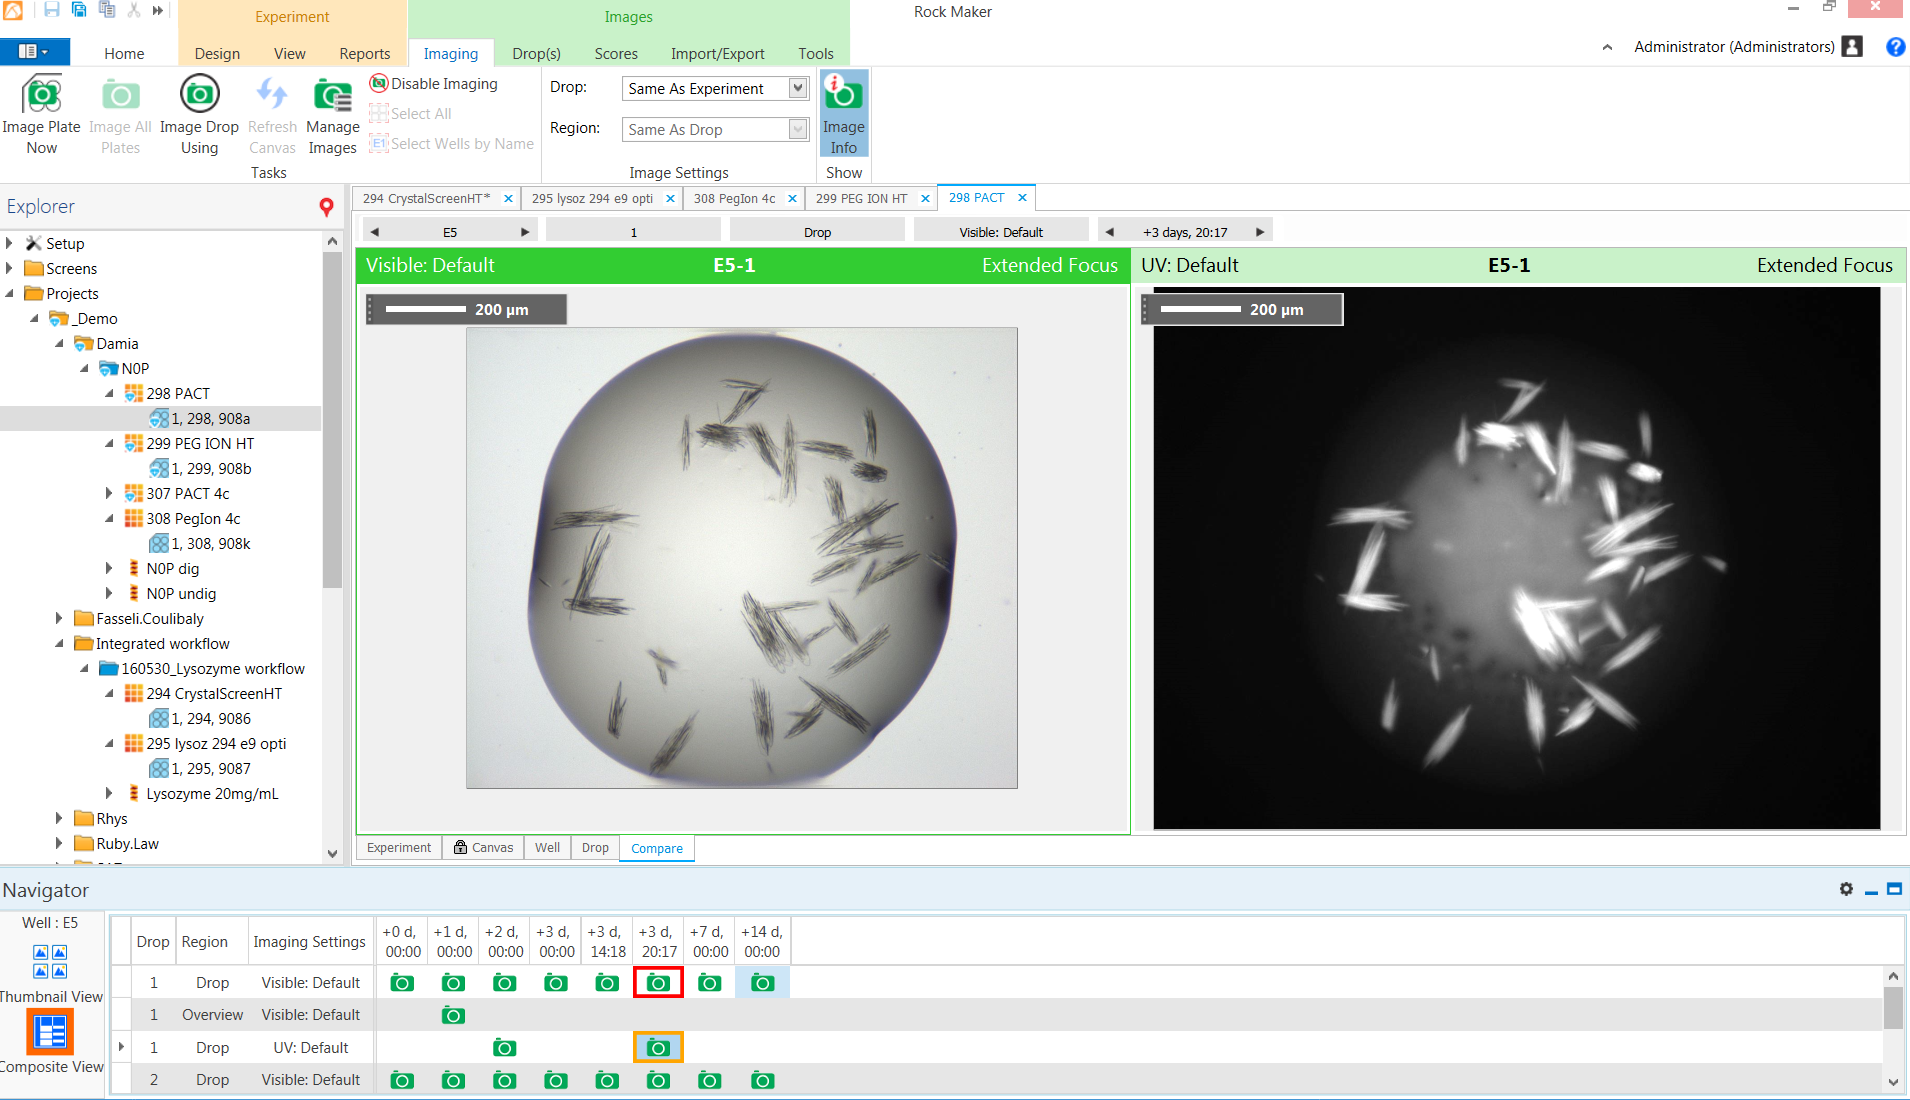Select the UV Default image at +3d 20:17
Screen dimensions: 1910x1100
point(658,1048)
